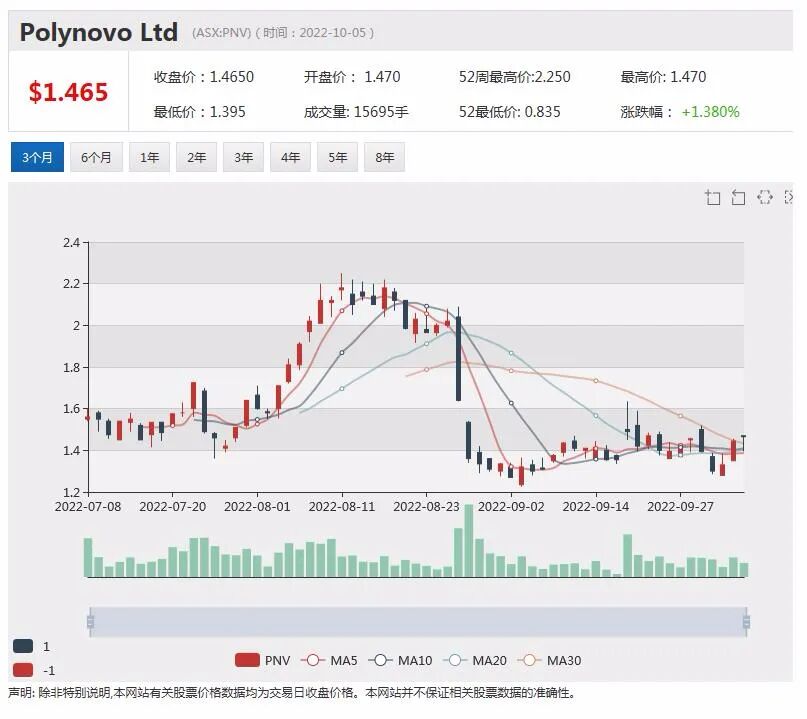807x719 pixels.
Task: Click the x-axis label 2022-07-20
Action: (x=172, y=506)
